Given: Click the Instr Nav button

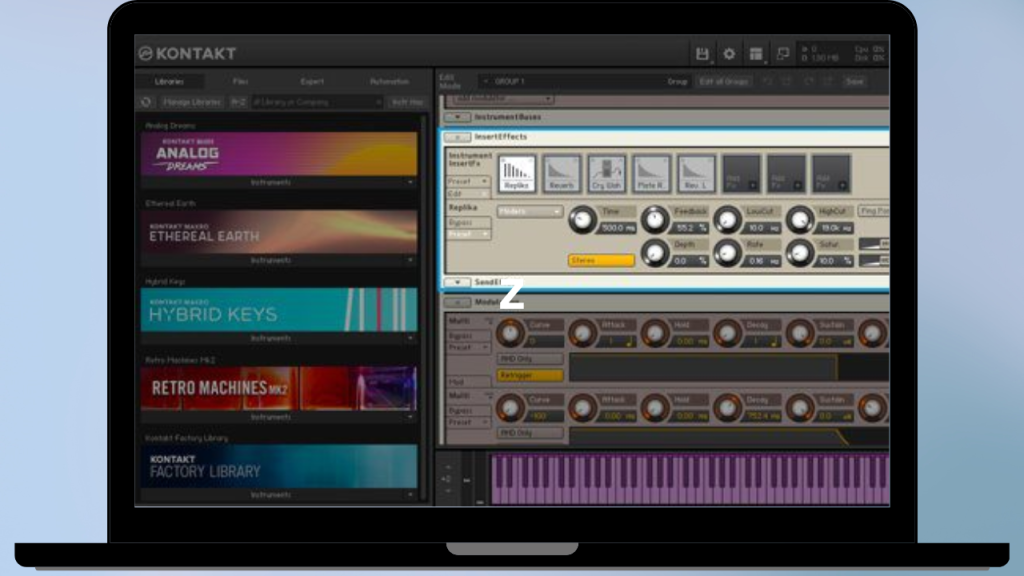Looking at the screenshot, I should [407, 102].
